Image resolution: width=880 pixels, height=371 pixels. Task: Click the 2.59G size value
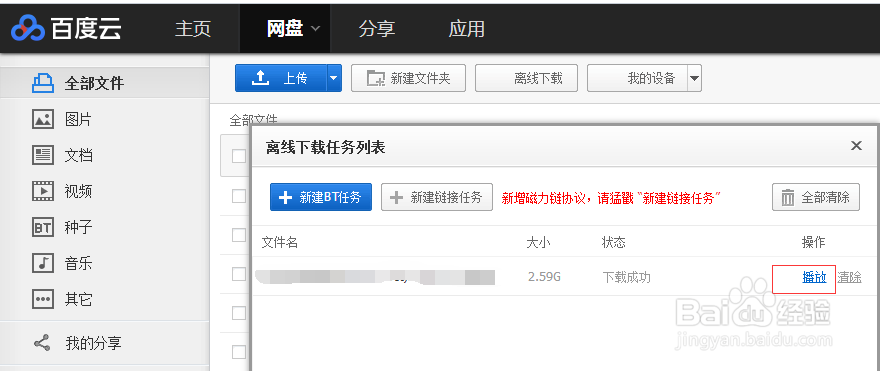pyautogui.click(x=544, y=277)
